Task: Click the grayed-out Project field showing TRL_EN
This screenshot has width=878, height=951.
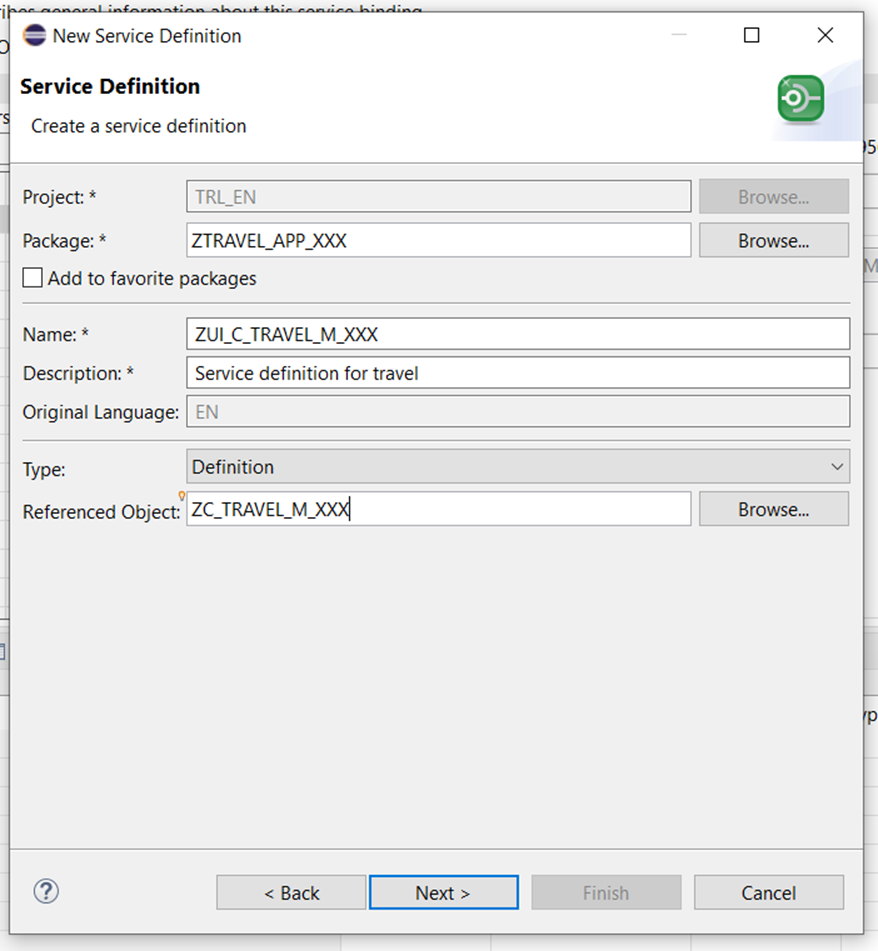Action: tap(438, 196)
